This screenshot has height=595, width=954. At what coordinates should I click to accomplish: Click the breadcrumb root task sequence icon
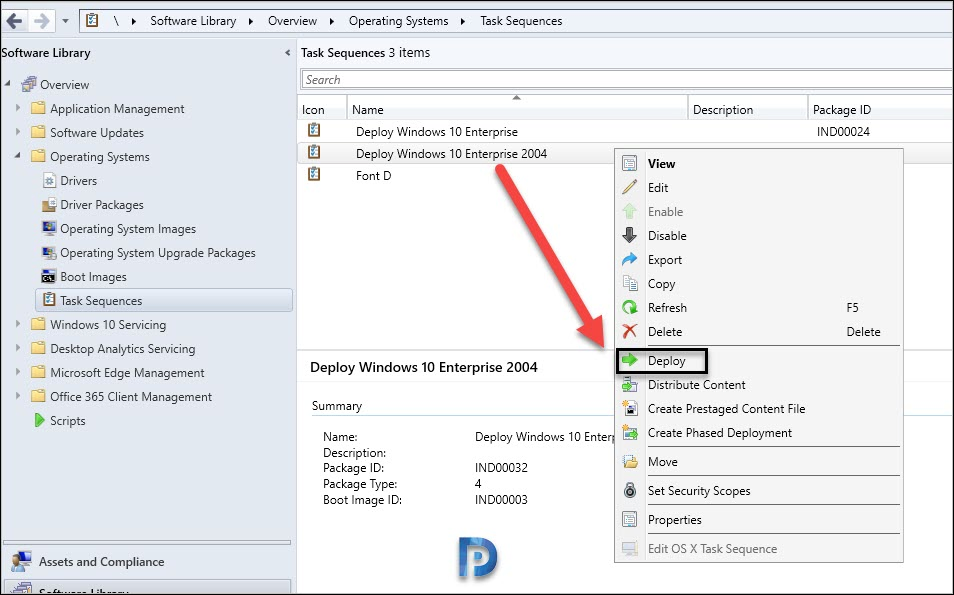click(x=92, y=21)
